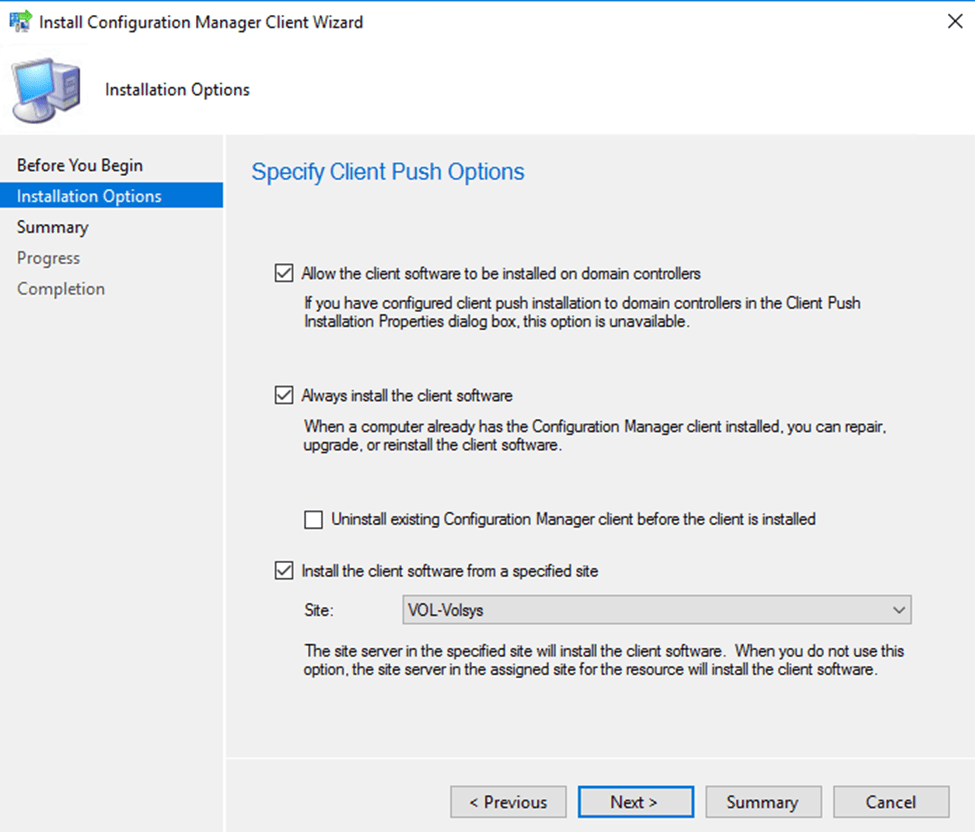Image resolution: width=975 pixels, height=832 pixels.
Task: Go to the Summary step in the sidebar
Action: [53, 227]
